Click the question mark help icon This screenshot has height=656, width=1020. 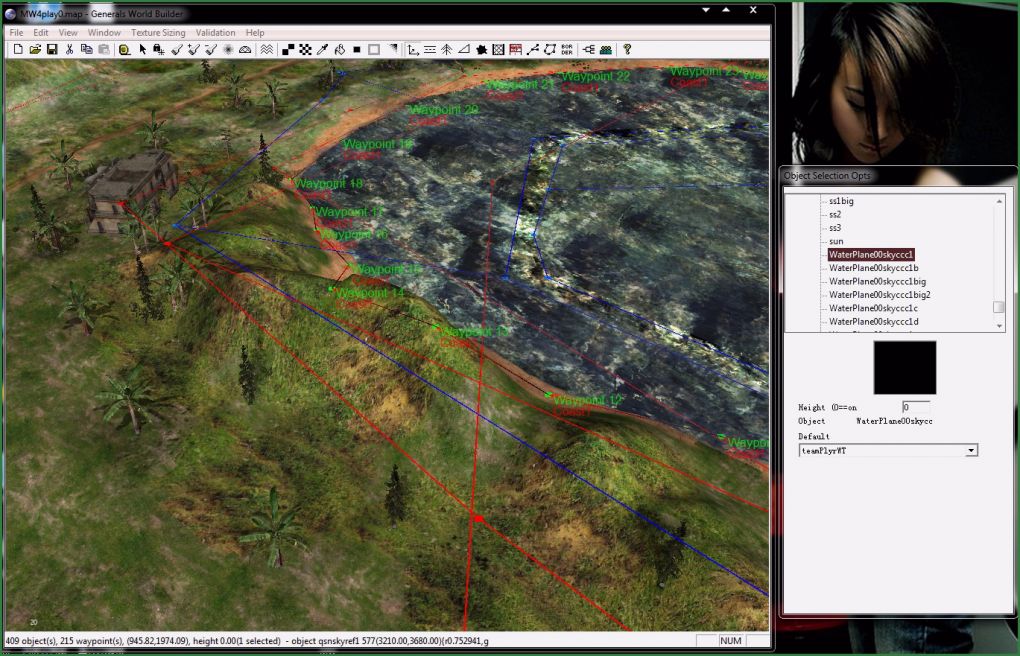(627, 49)
